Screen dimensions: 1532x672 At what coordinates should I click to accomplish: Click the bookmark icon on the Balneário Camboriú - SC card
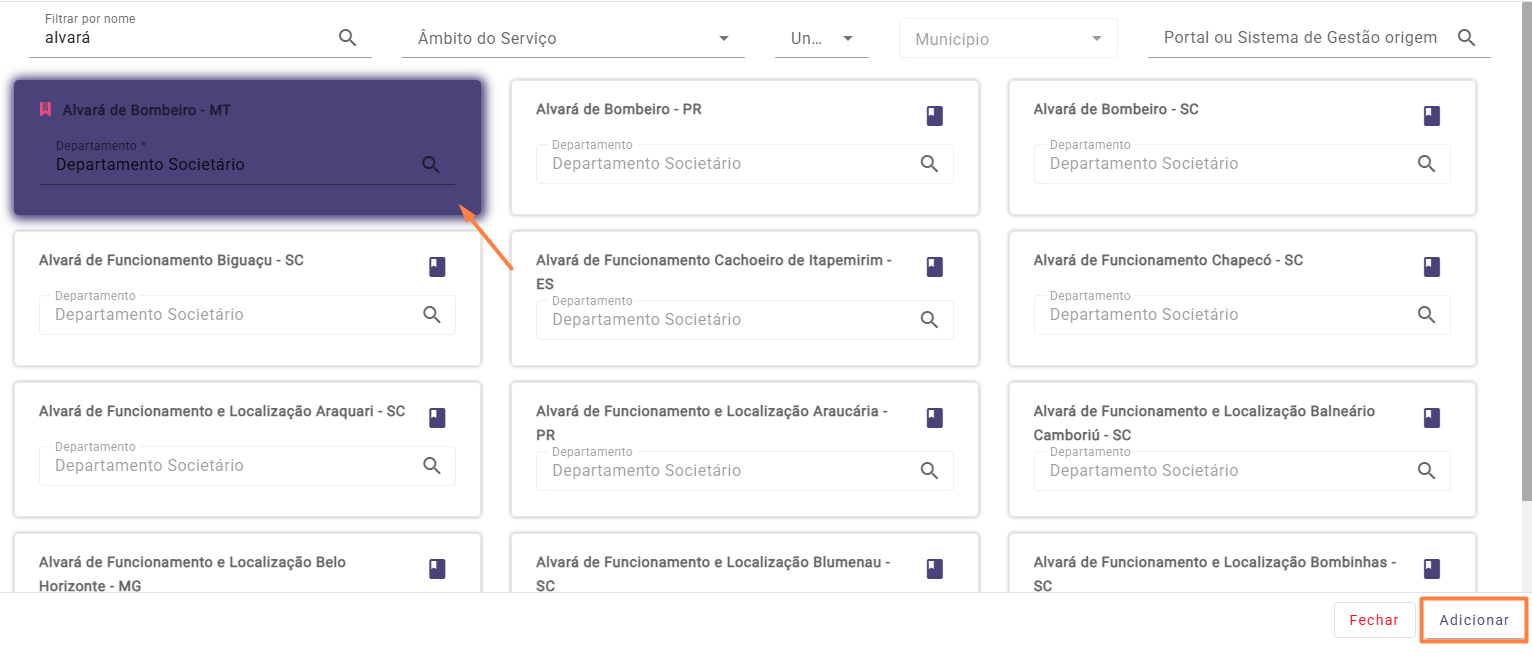click(1431, 418)
